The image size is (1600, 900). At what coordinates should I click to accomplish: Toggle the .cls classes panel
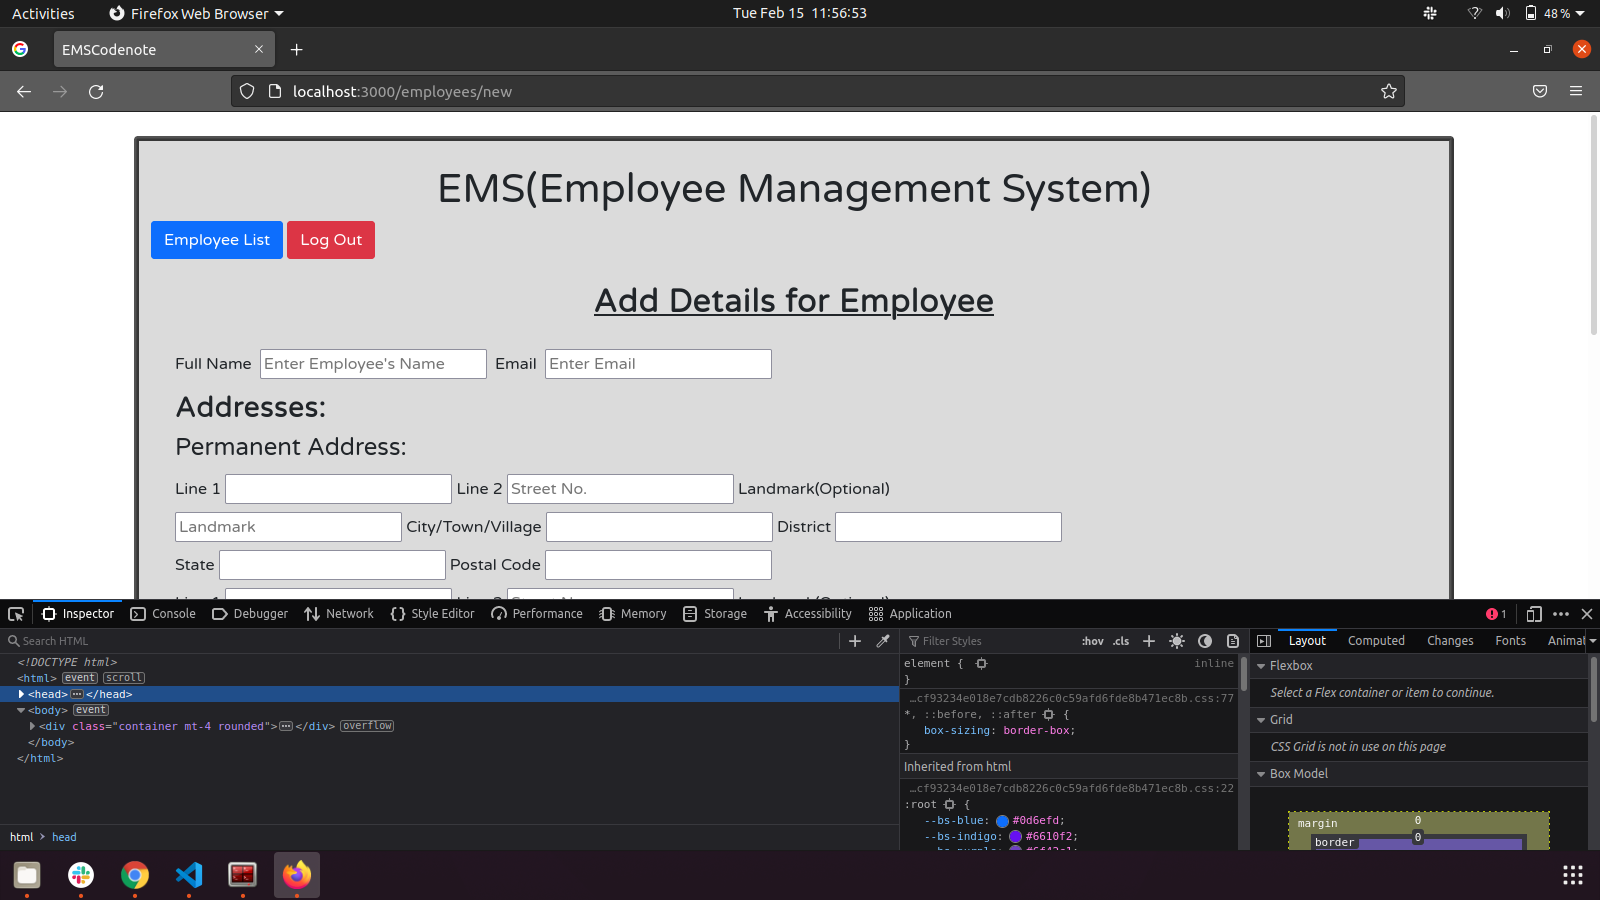1122,641
